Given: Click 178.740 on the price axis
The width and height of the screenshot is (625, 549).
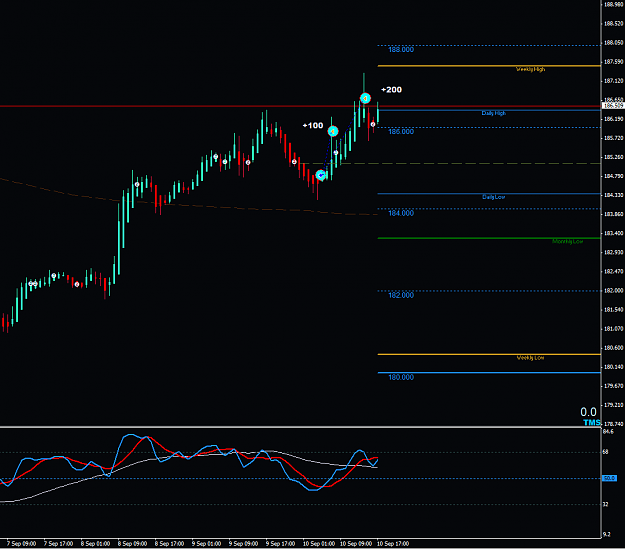Looking at the screenshot, I should click(613, 424).
